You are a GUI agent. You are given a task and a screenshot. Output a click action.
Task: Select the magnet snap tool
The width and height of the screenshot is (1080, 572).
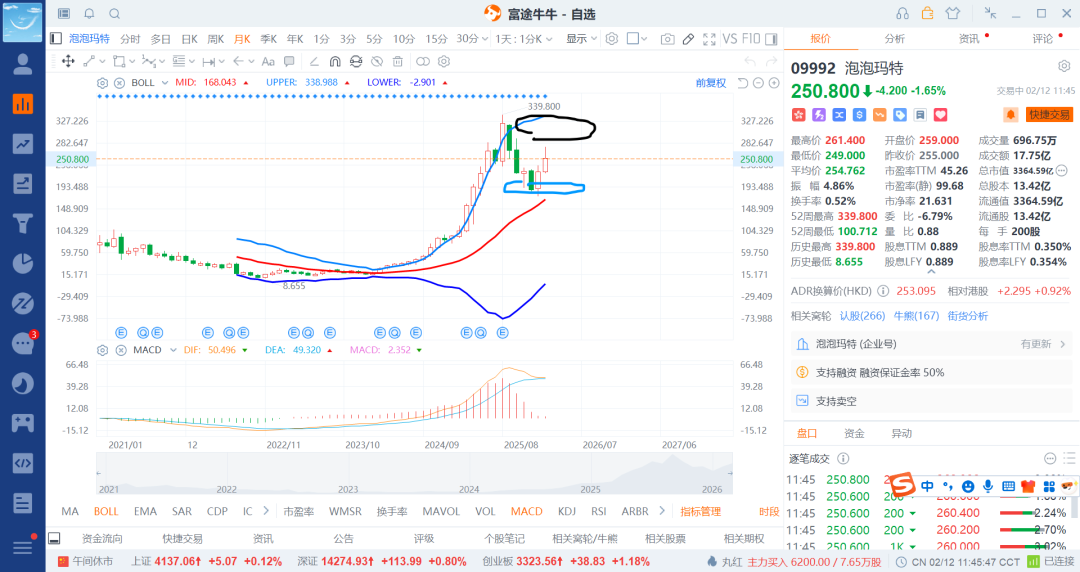click(335, 61)
